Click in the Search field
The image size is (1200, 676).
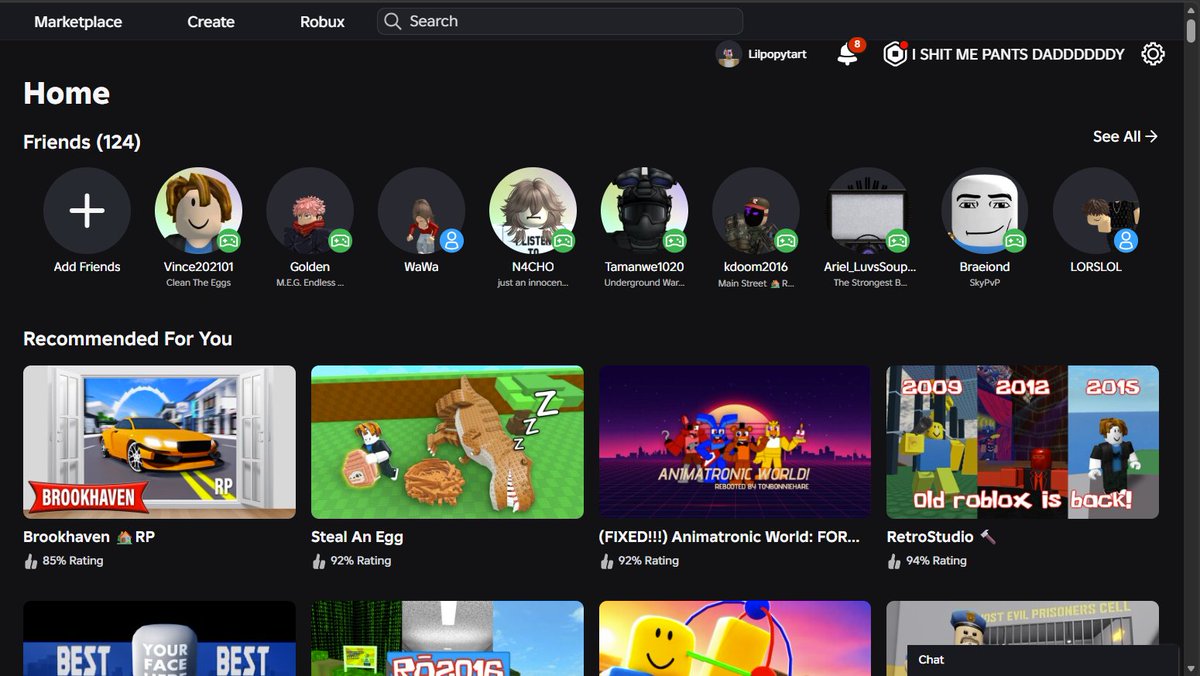pos(560,21)
